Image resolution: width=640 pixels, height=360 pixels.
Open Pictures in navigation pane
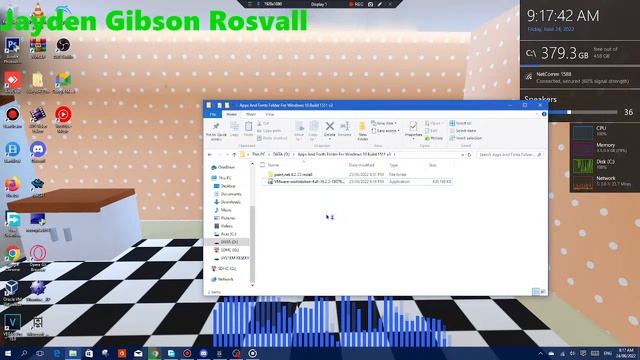[224, 218]
